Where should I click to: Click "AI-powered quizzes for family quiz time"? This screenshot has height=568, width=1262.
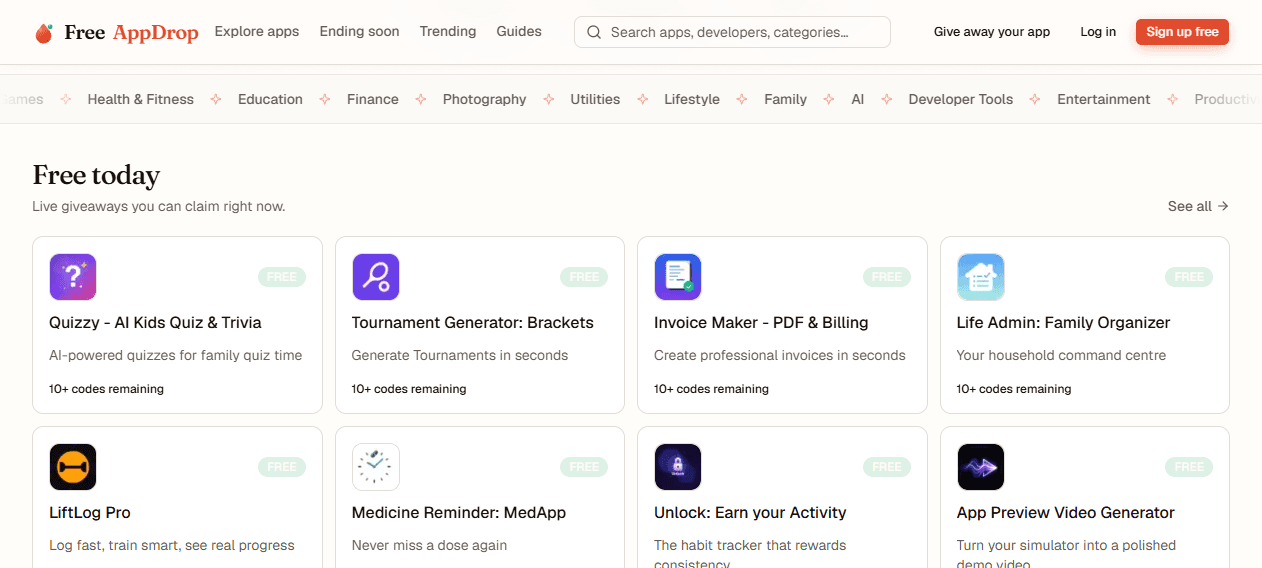[175, 355]
